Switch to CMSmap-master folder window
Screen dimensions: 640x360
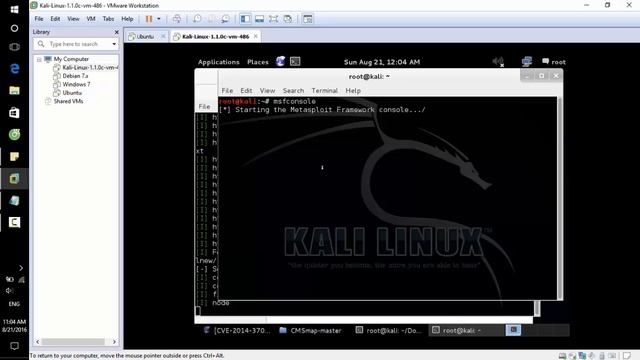(311, 330)
